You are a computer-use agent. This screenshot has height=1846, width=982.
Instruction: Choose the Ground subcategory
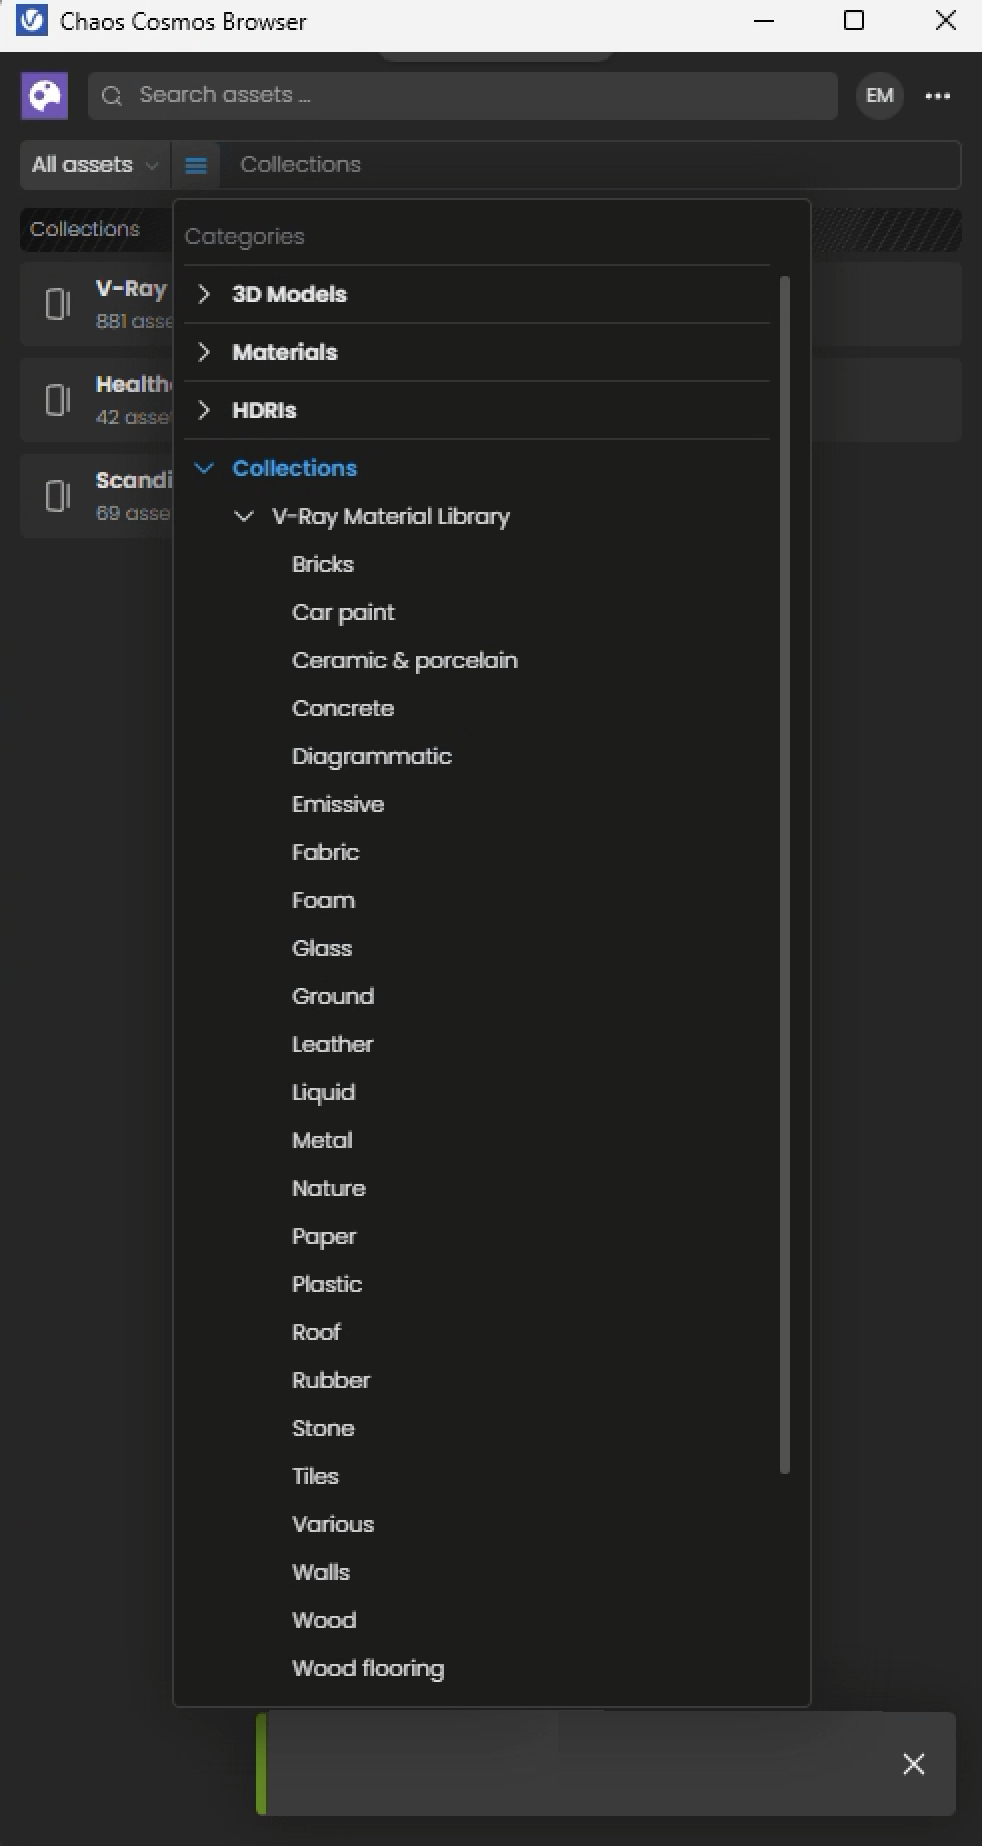click(333, 996)
